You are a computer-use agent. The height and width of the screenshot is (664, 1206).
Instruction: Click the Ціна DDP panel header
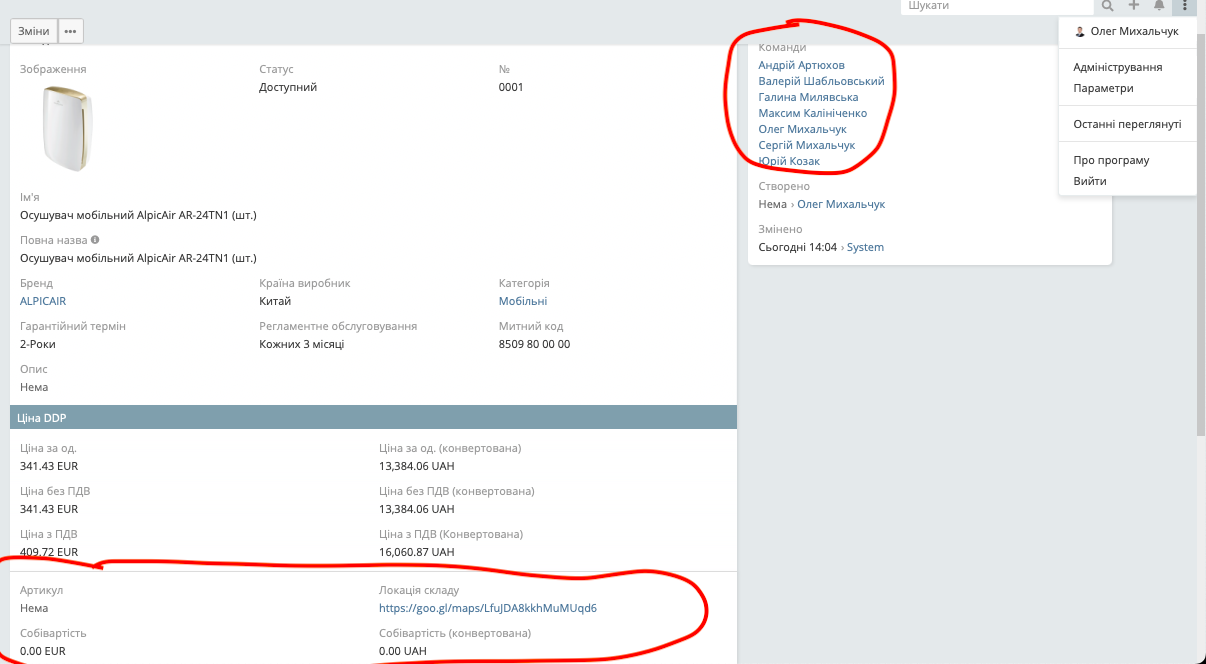click(373, 418)
